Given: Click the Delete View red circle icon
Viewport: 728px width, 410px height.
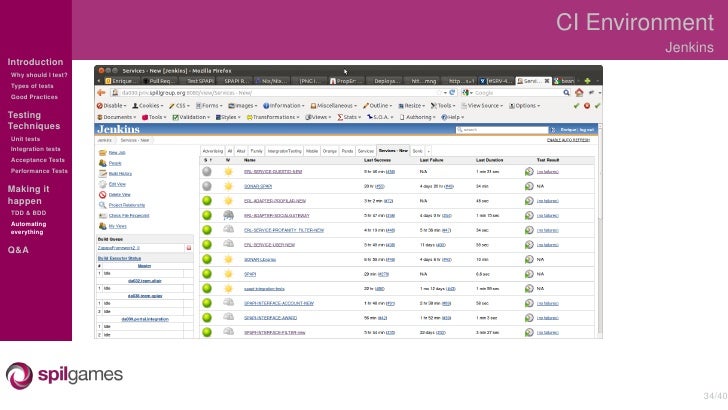Looking at the screenshot, I should click(103, 195).
